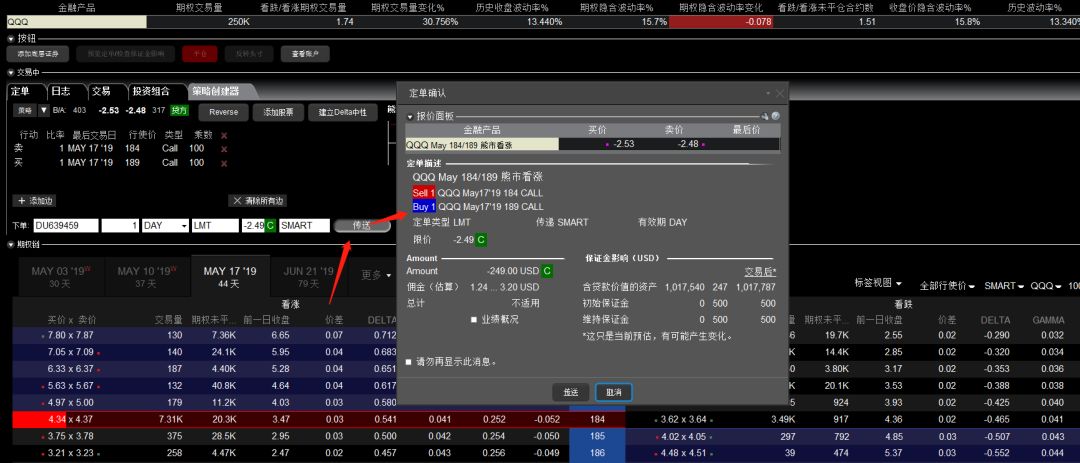The height and width of the screenshot is (463, 1080).
Task: Click the wrench icon in the quote panel
Action: [765, 117]
